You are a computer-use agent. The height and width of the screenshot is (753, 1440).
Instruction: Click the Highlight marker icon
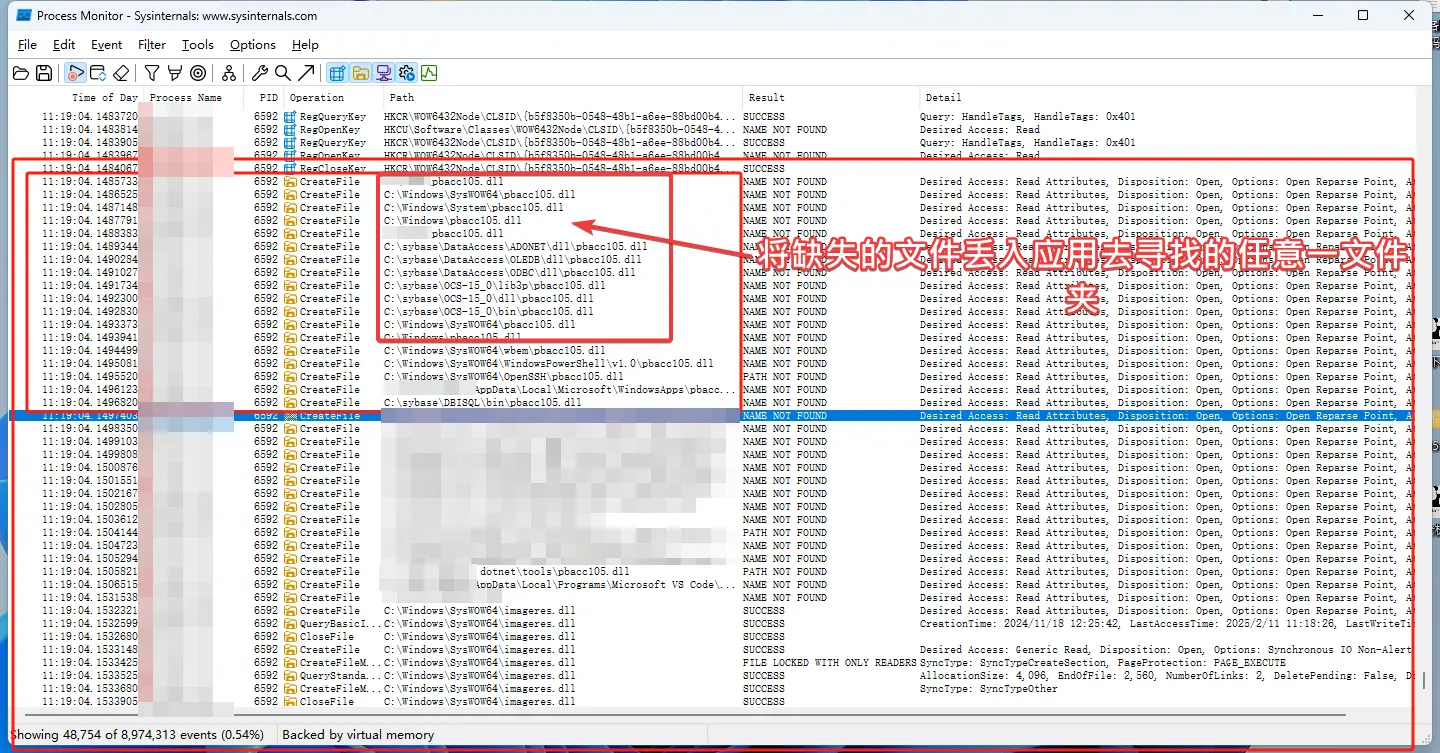(x=174, y=73)
